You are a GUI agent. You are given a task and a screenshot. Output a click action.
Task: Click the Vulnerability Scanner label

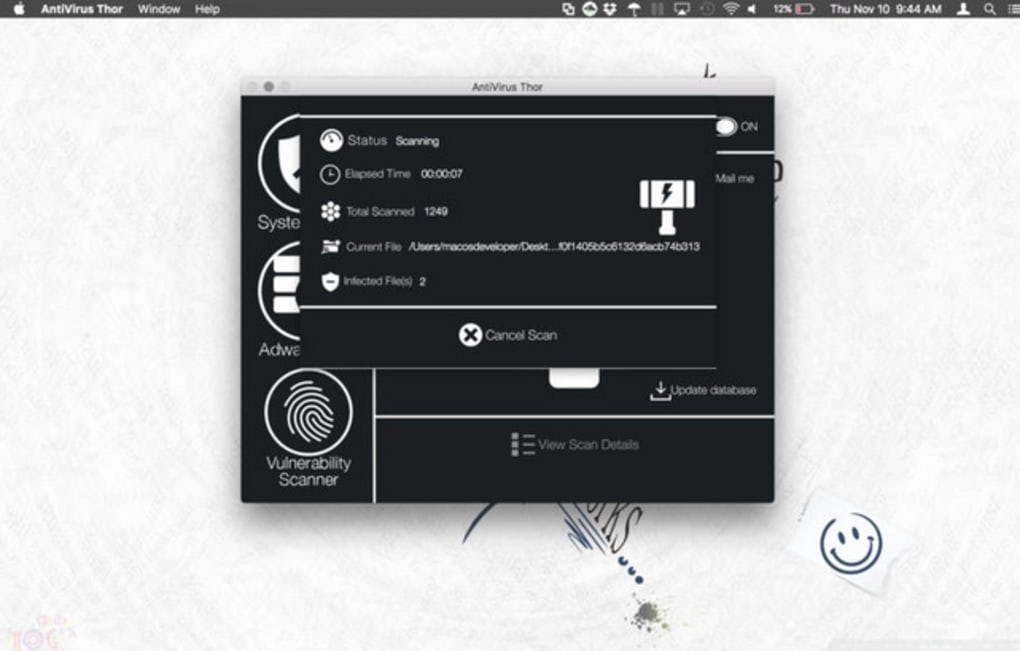tap(308, 472)
